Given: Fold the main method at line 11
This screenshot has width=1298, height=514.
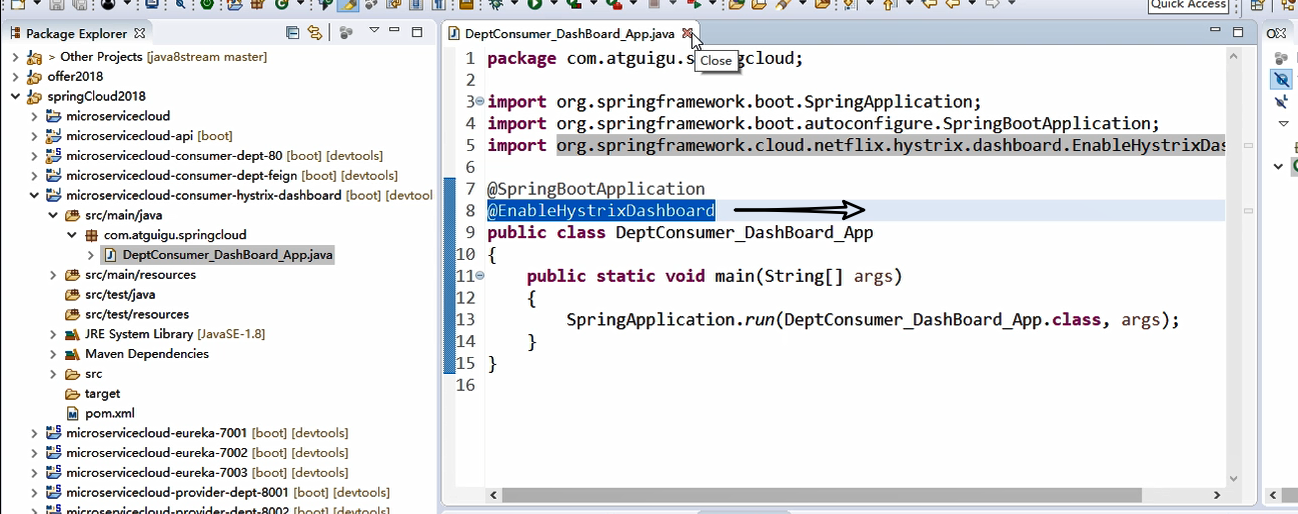Looking at the screenshot, I should (480, 275).
